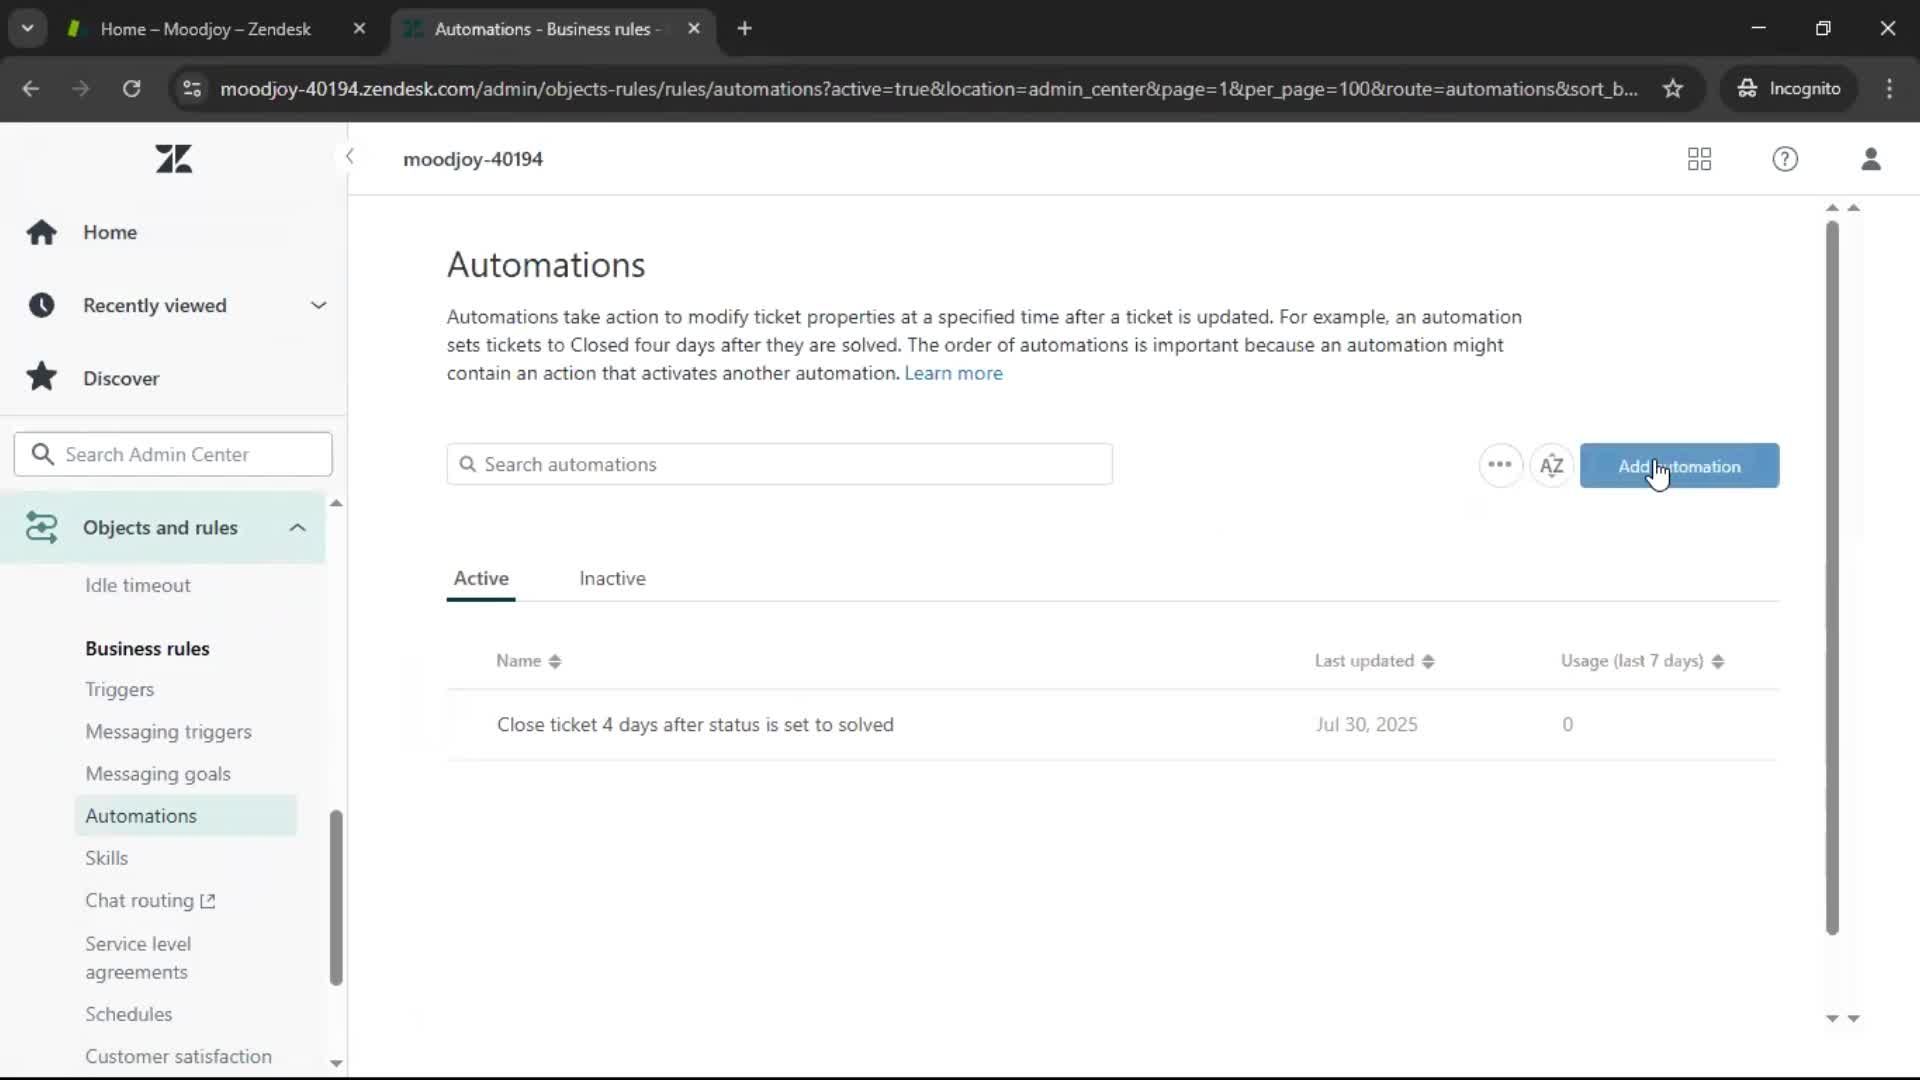
Task: Click the Business rules heading
Action: pyautogui.click(x=147, y=648)
